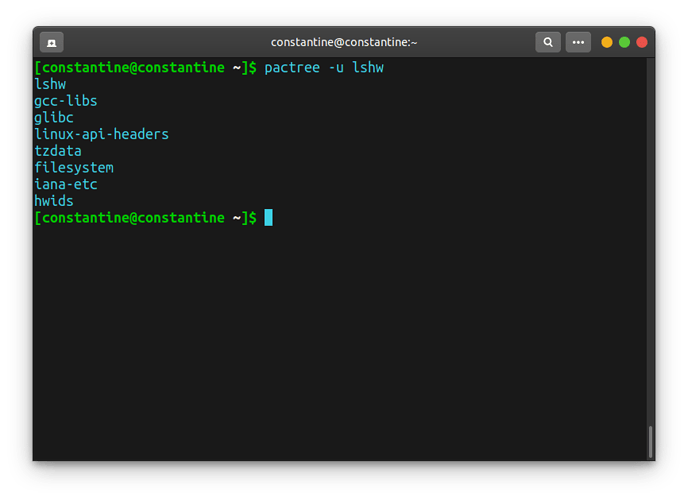
Task: Click the constantine@constantine:~ window title
Action: pyautogui.click(x=343, y=42)
